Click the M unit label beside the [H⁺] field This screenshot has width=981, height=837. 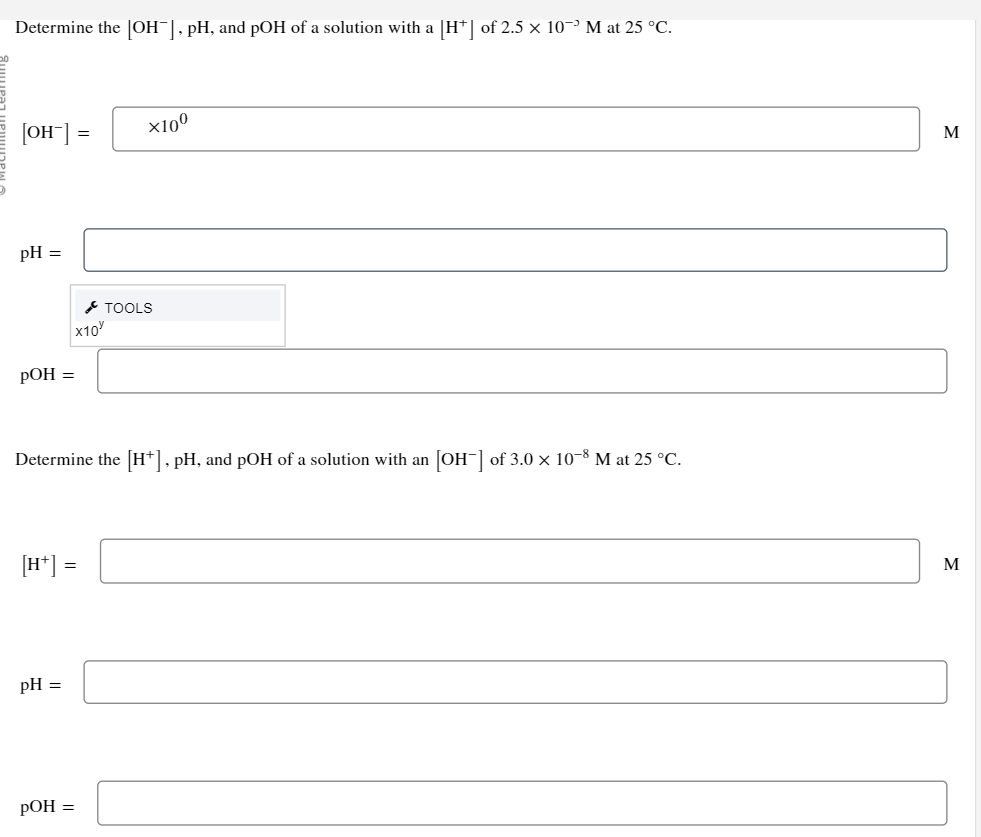coord(950,565)
